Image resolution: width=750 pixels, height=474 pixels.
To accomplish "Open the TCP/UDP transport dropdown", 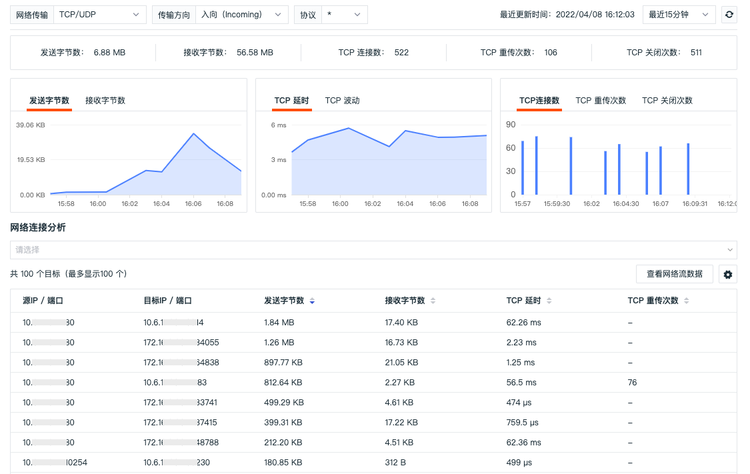I will point(99,15).
